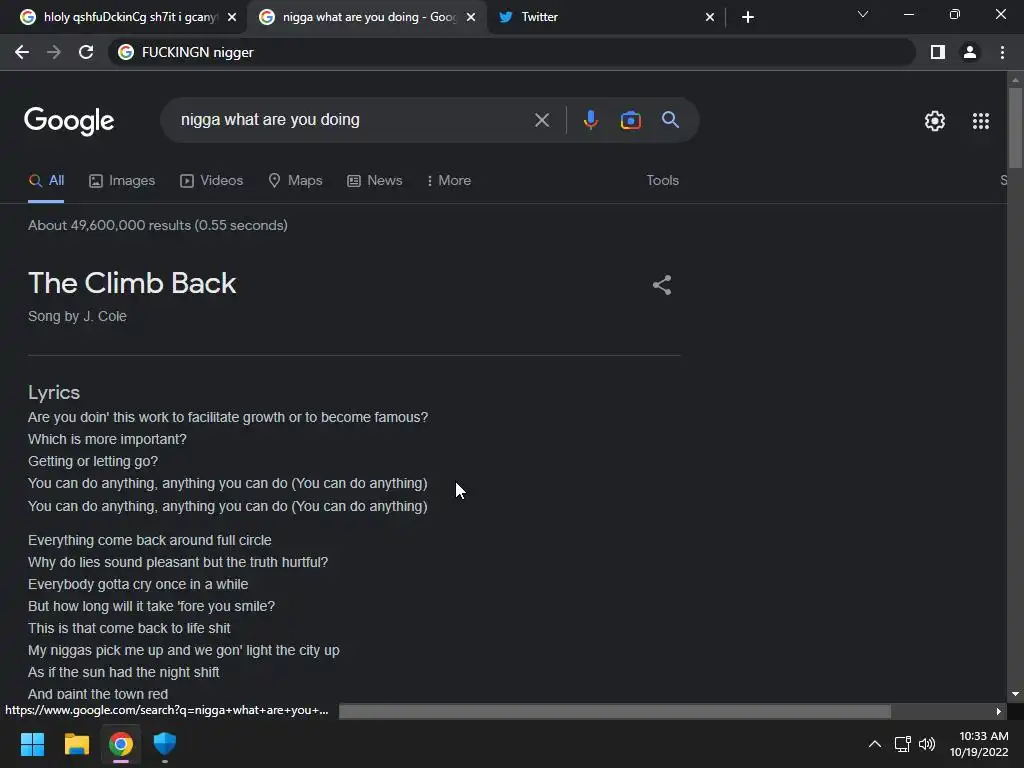Open a new browser tab
The height and width of the screenshot is (768, 1024).
point(748,17)
